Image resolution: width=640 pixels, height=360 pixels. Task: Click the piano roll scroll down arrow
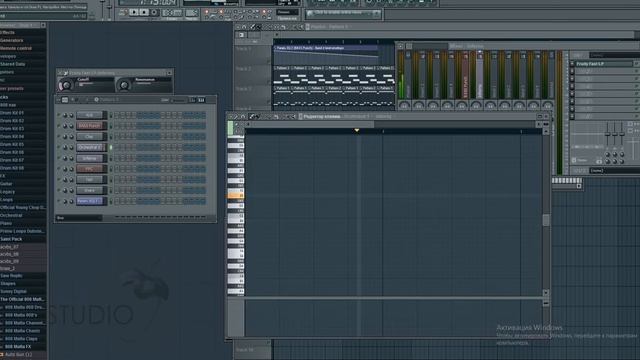click(546, 293)
